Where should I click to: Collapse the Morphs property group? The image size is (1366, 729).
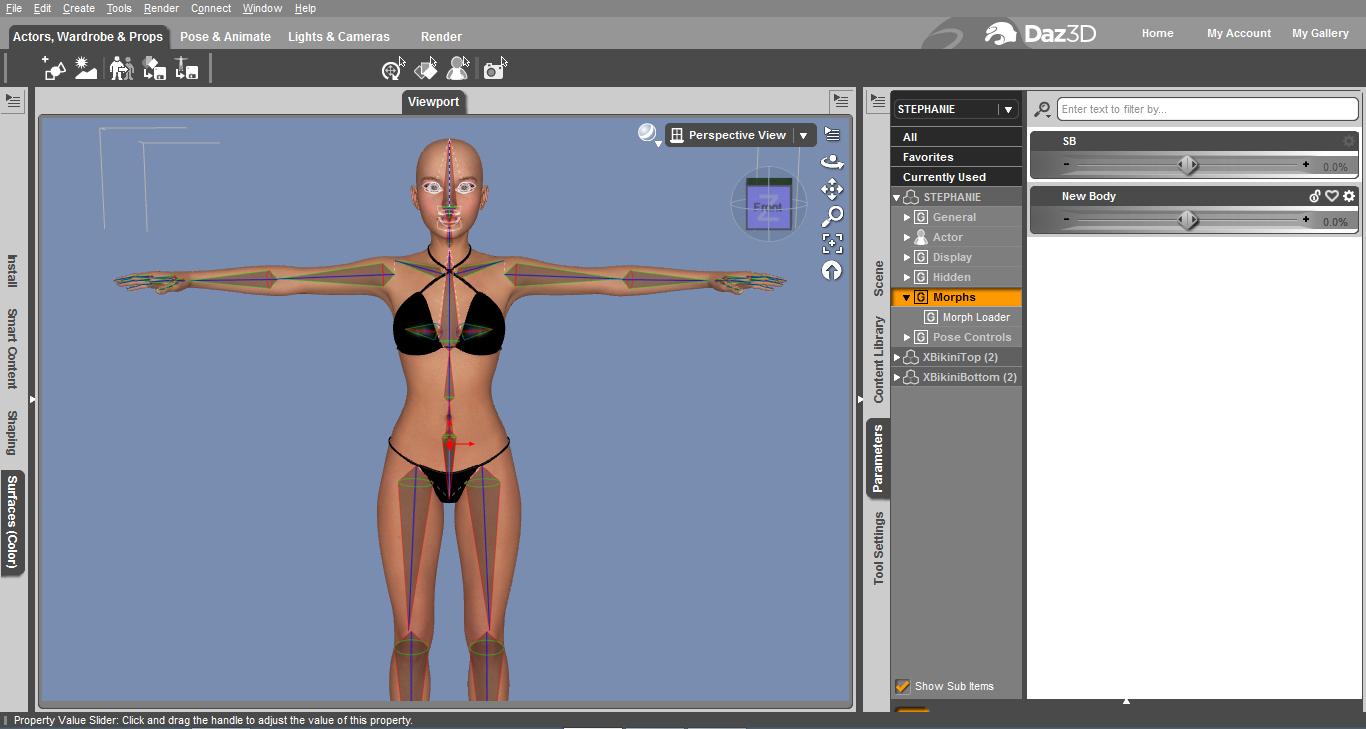click(x=907, y=297)
